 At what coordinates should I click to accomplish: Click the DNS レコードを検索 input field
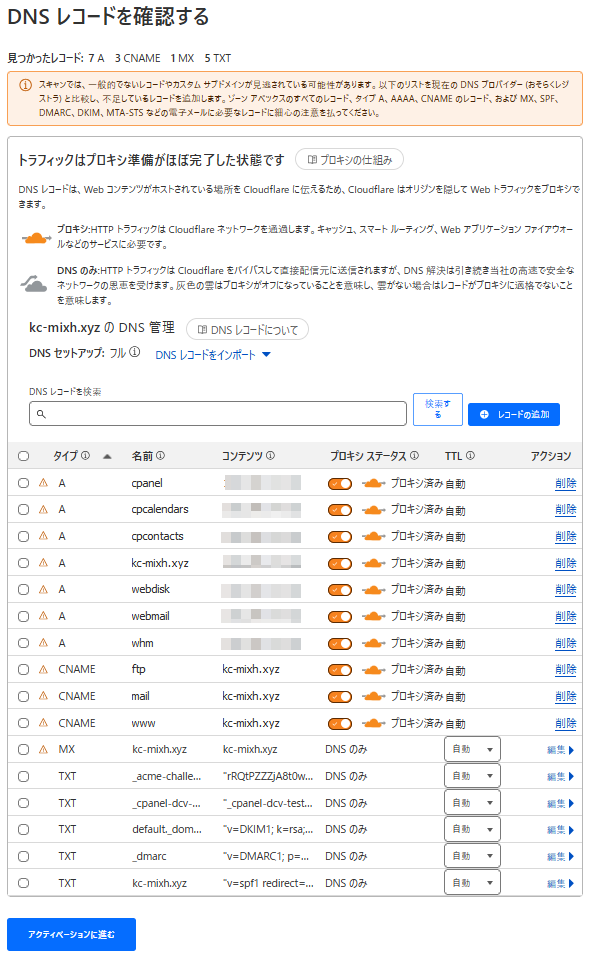click(x=218, y=414)
